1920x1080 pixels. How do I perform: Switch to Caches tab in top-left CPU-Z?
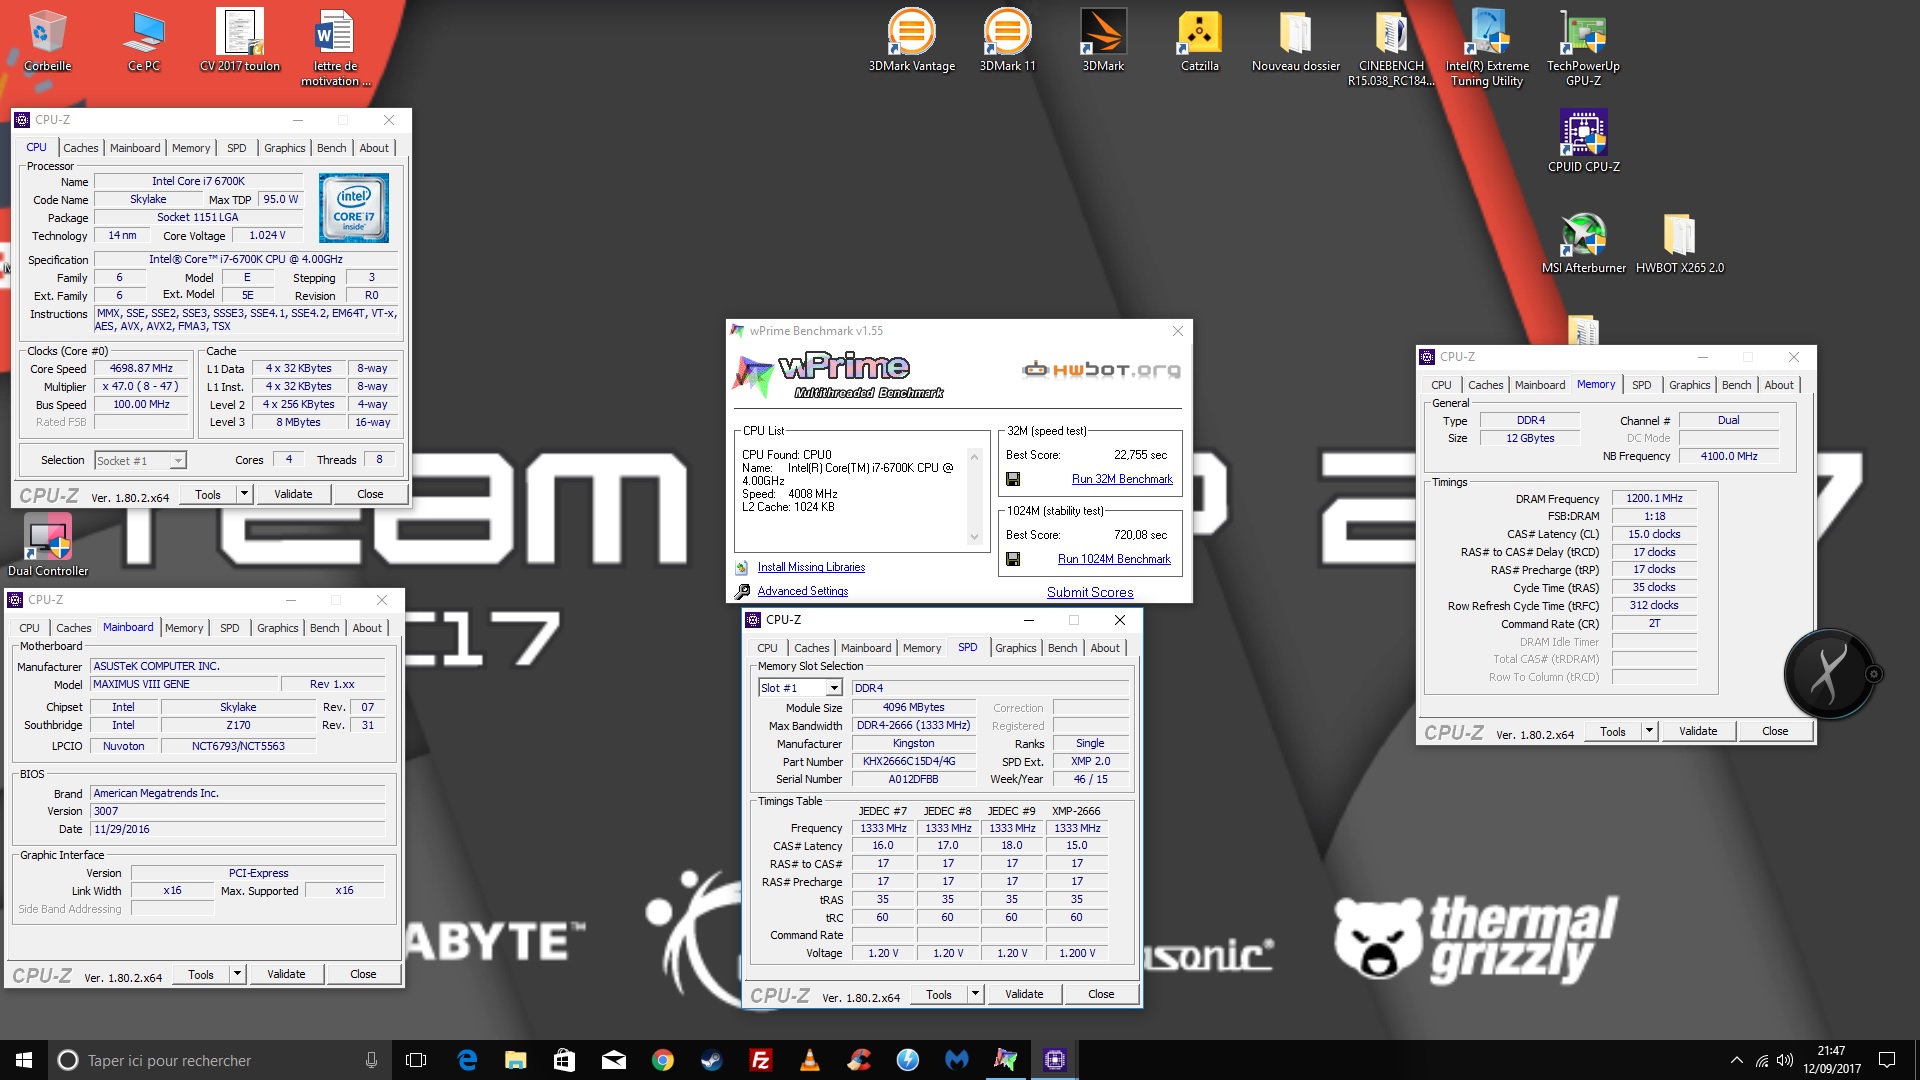81,148
